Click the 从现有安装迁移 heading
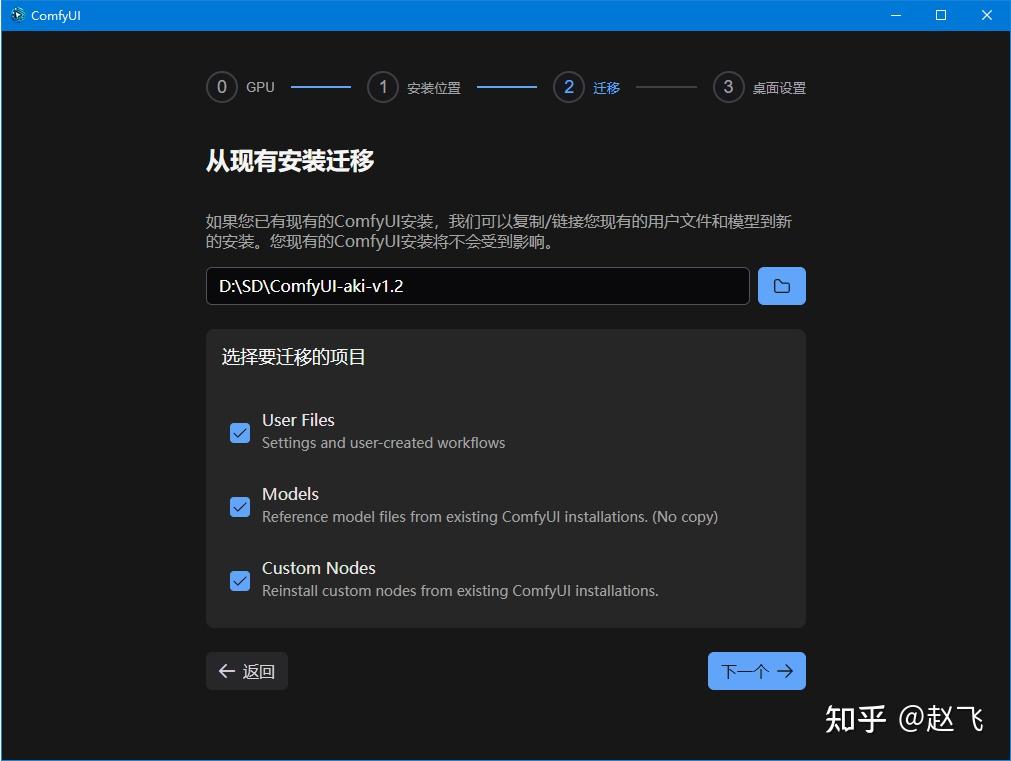The height and width of the screenshot is (761, 1011). [290, 161]
